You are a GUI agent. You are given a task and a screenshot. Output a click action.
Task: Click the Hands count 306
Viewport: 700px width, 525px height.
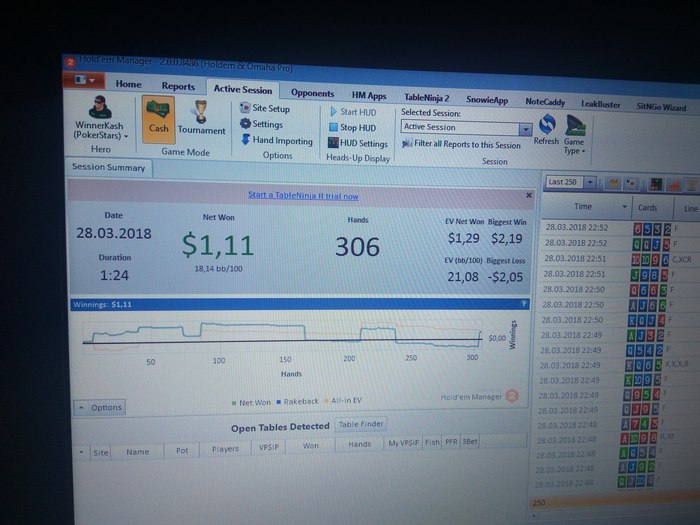(x=358, y=247)
